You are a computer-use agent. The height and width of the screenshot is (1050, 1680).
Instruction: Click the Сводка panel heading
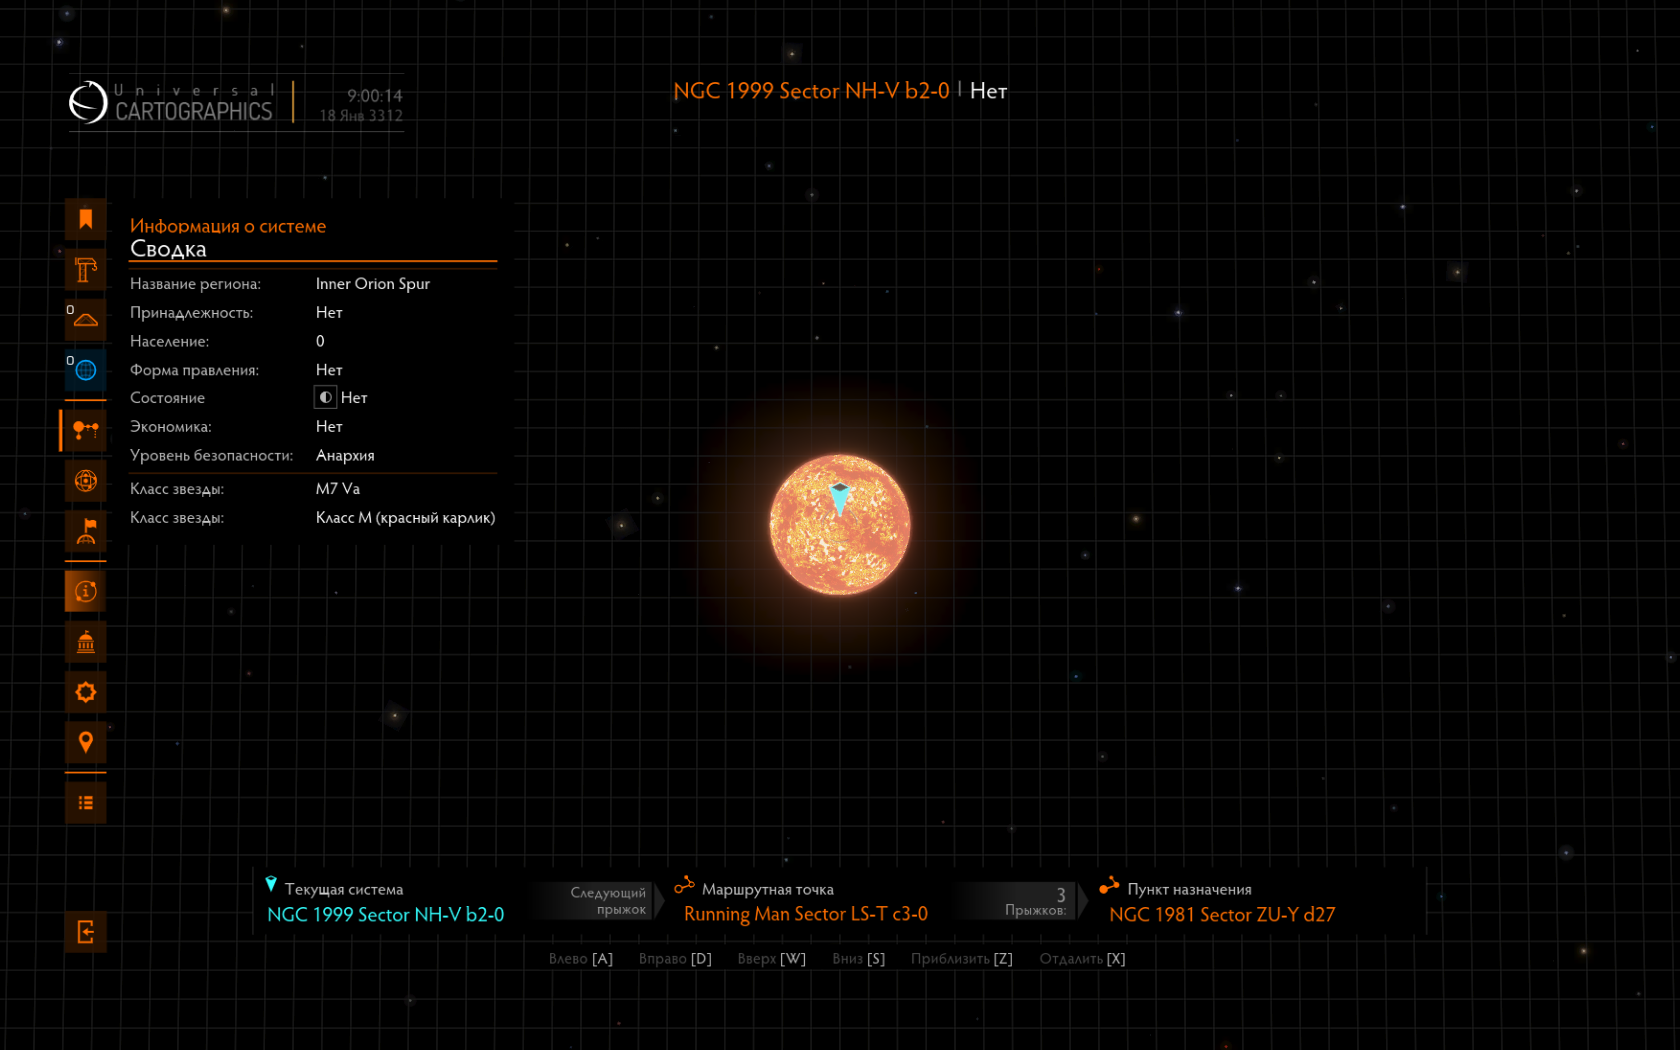point(168,249)
